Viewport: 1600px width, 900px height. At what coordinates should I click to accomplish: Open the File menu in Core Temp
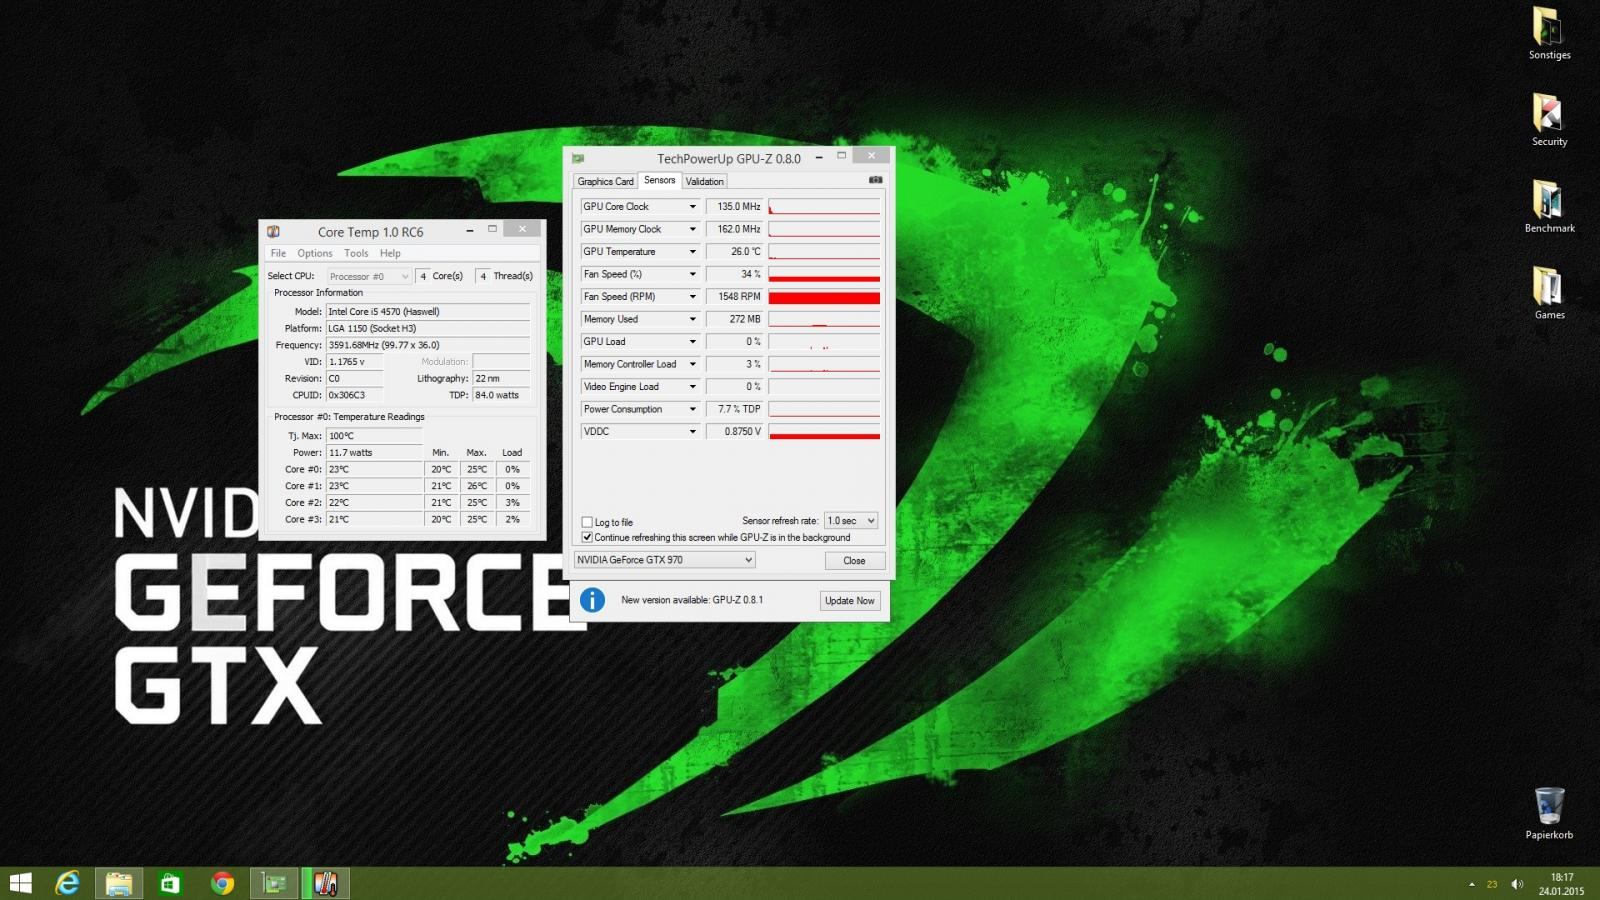278,253
